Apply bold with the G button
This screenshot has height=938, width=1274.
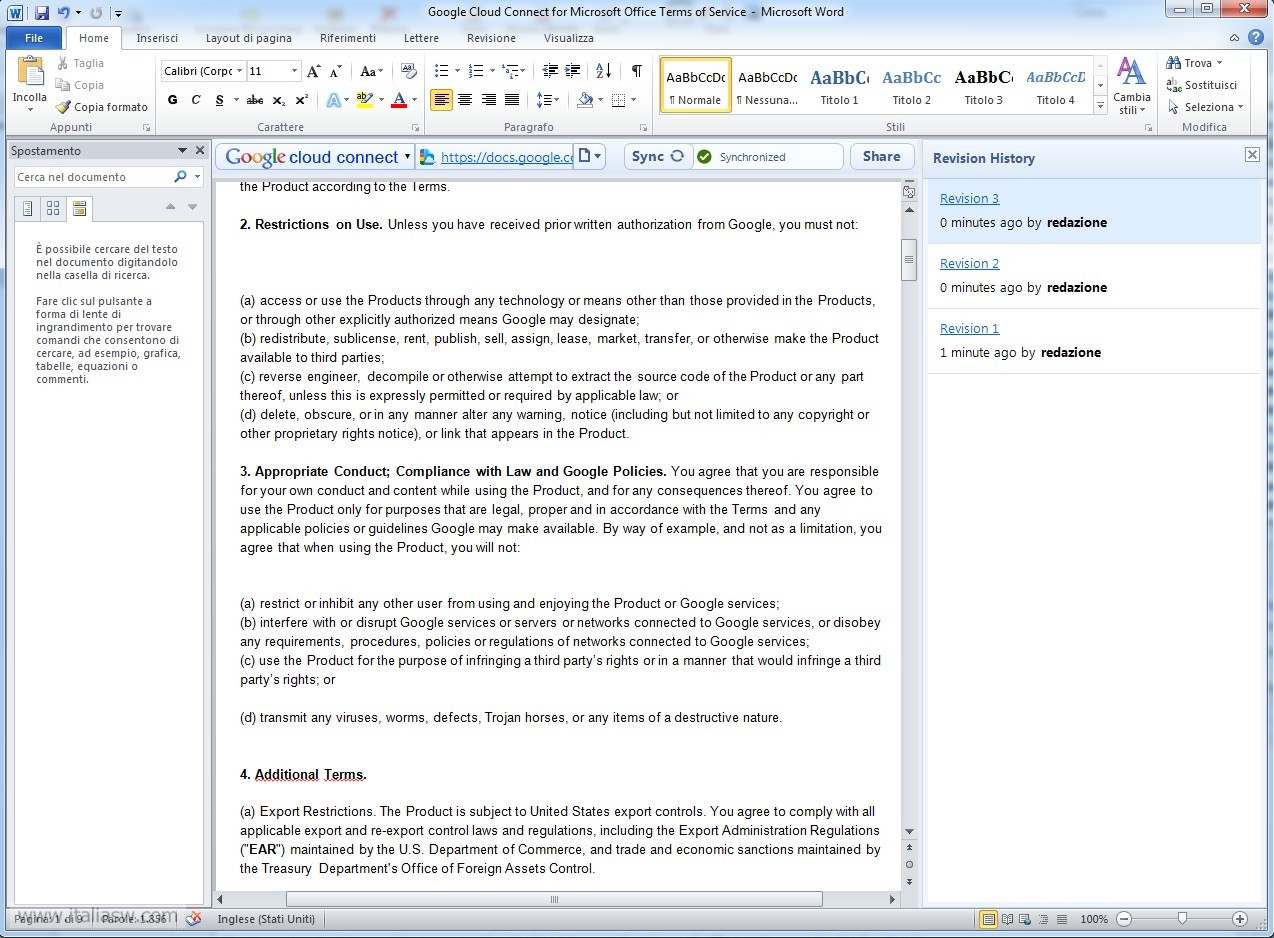click(x=172, y=100)
